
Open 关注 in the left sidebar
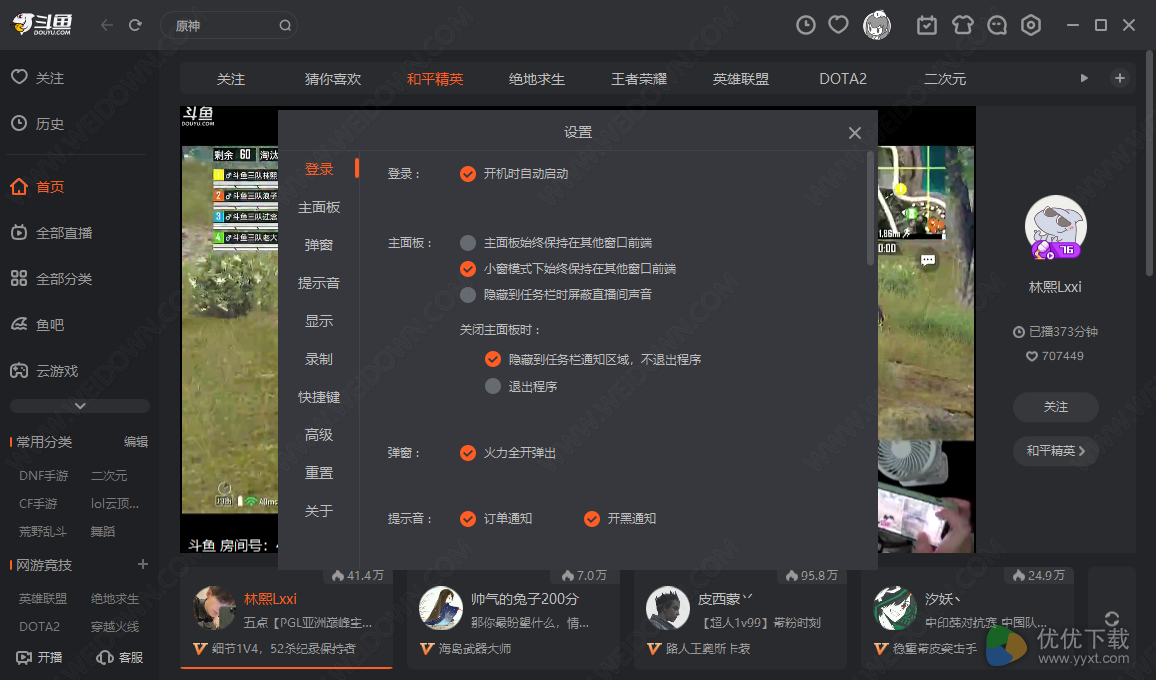[x=38, y=77]
